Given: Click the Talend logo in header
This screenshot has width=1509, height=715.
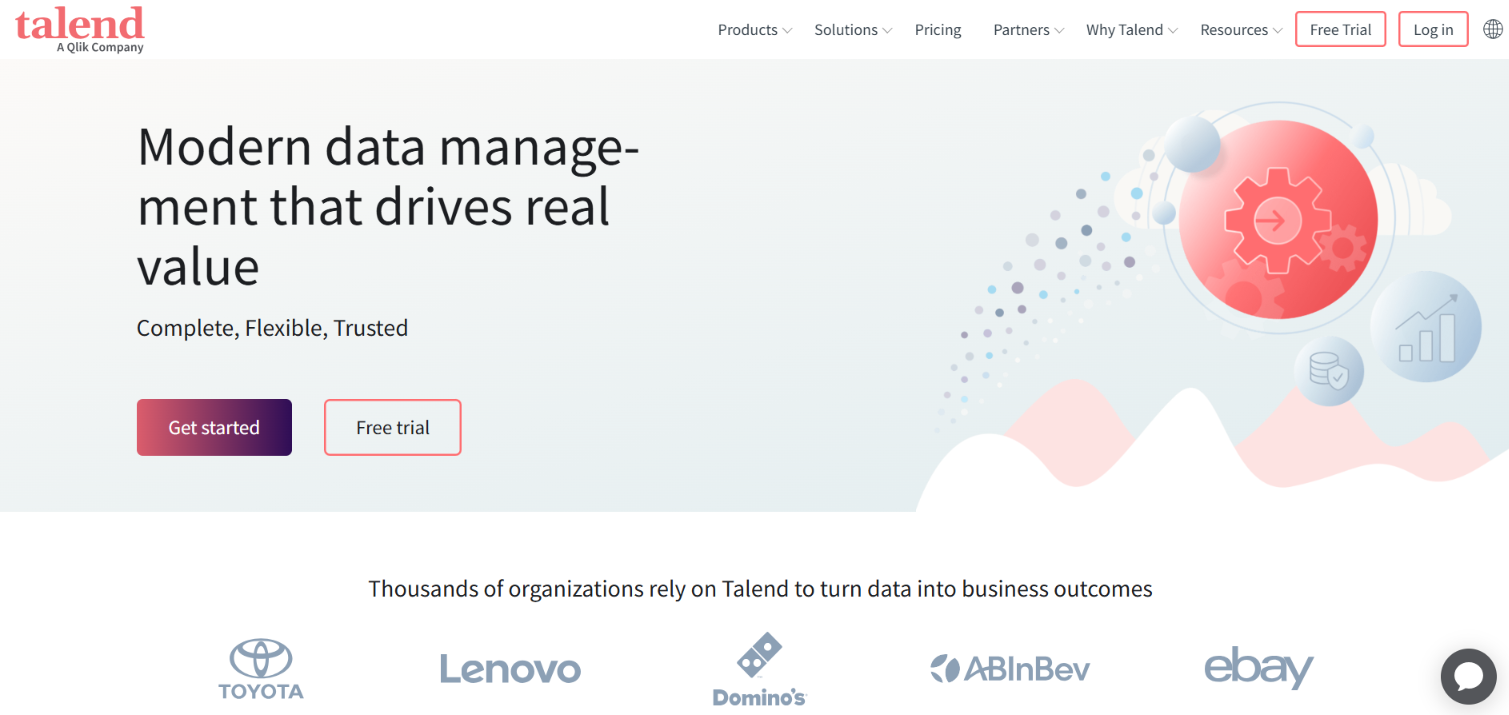Looking at the screenshot, I should tap(80, 28).
